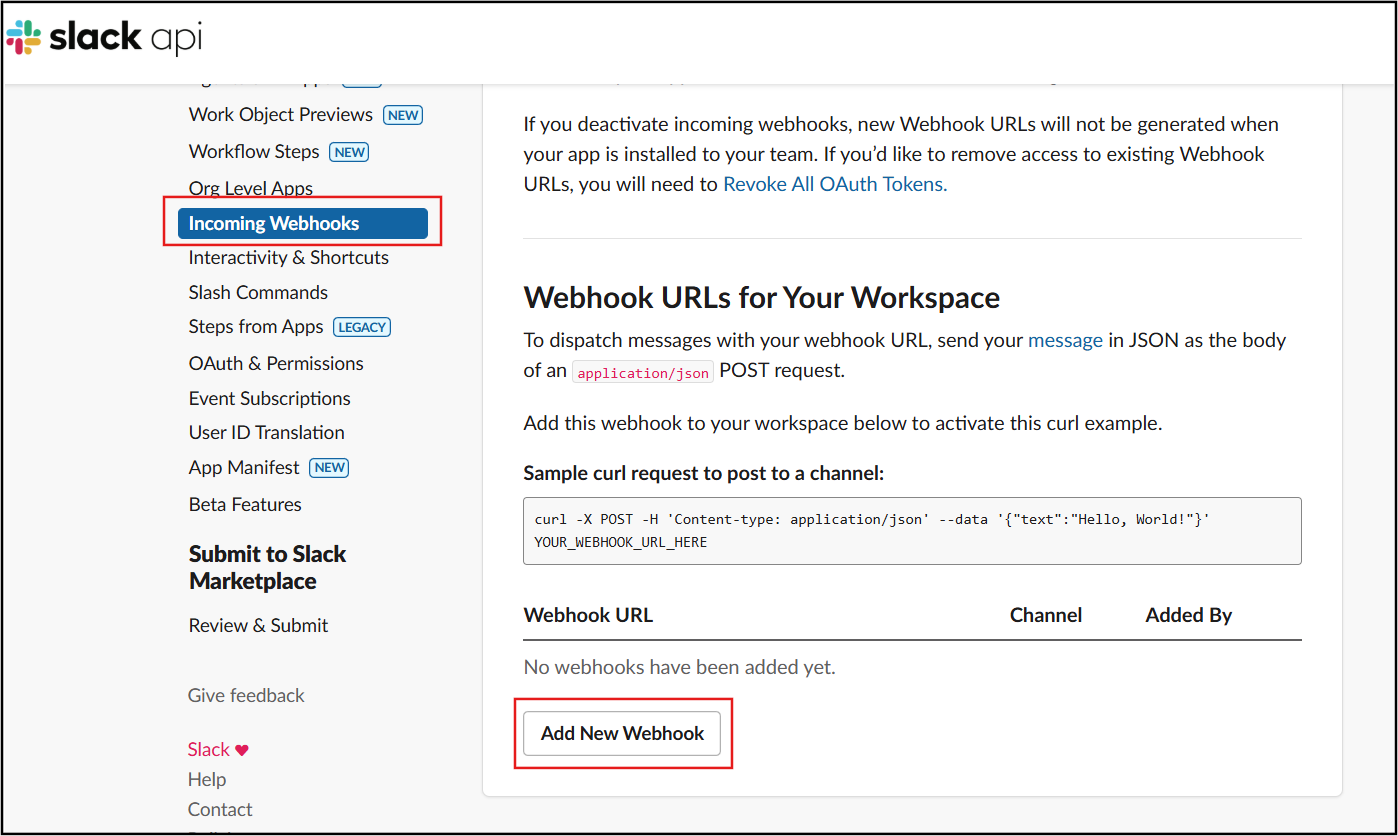1398x836 pixels.
Task: Click the Webhook URL column header
Action: coord(588,616)
